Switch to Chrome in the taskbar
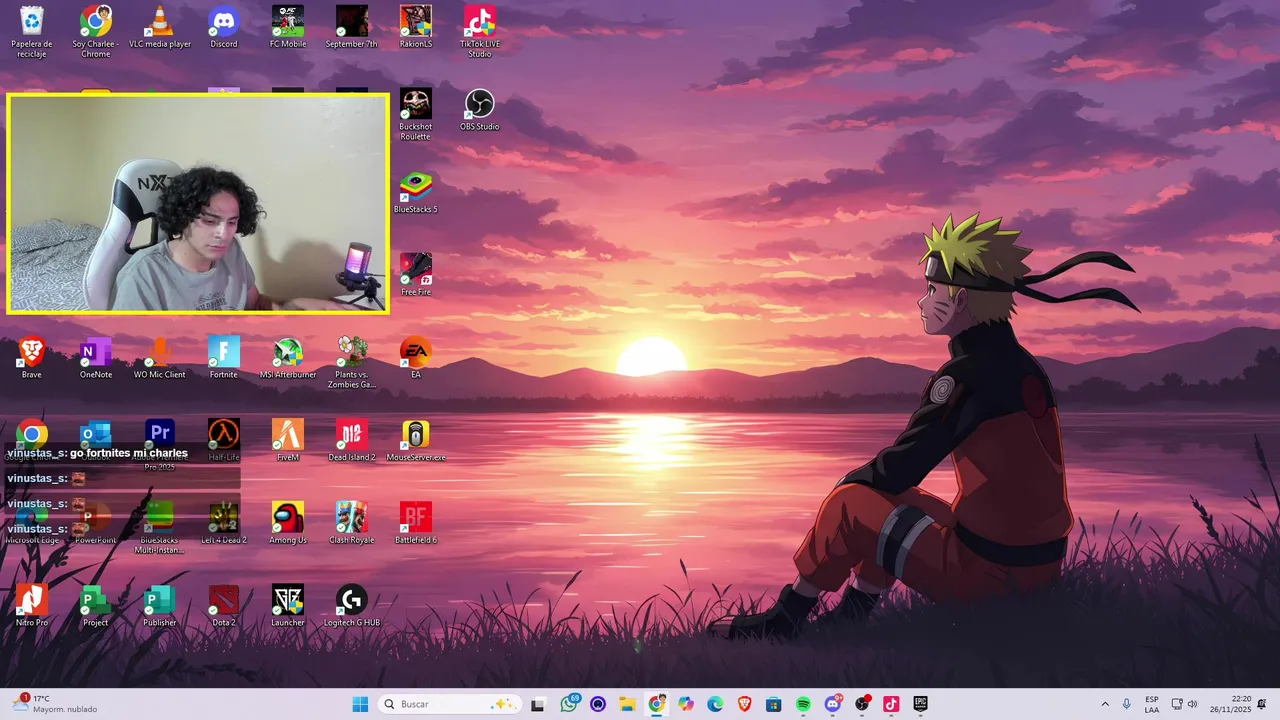1280x720 pixels. pos(657,704)
